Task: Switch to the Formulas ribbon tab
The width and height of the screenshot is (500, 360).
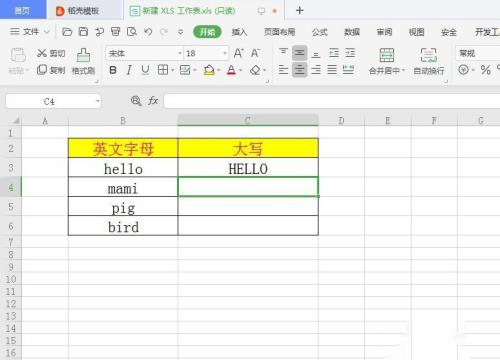Action: [x=320, y=32]
